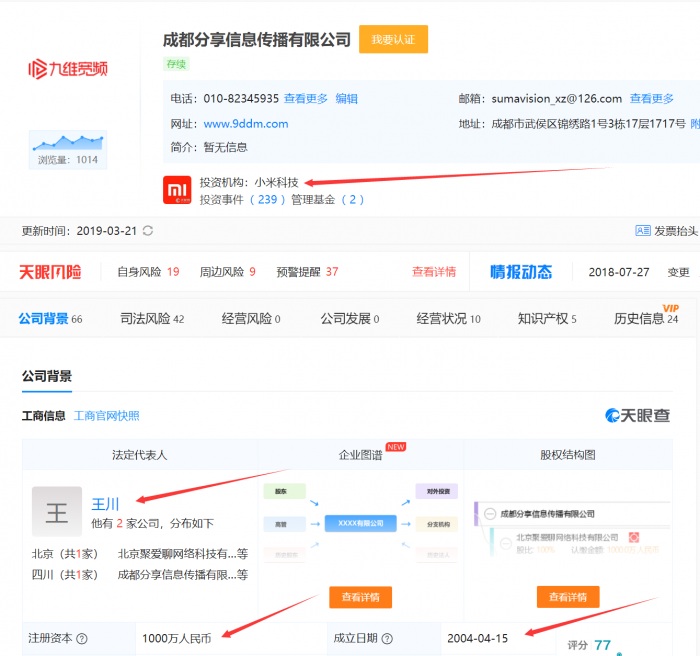Click help icon next to 注册资本
Screen dimensions: 700x656
(x=82, y=639)
